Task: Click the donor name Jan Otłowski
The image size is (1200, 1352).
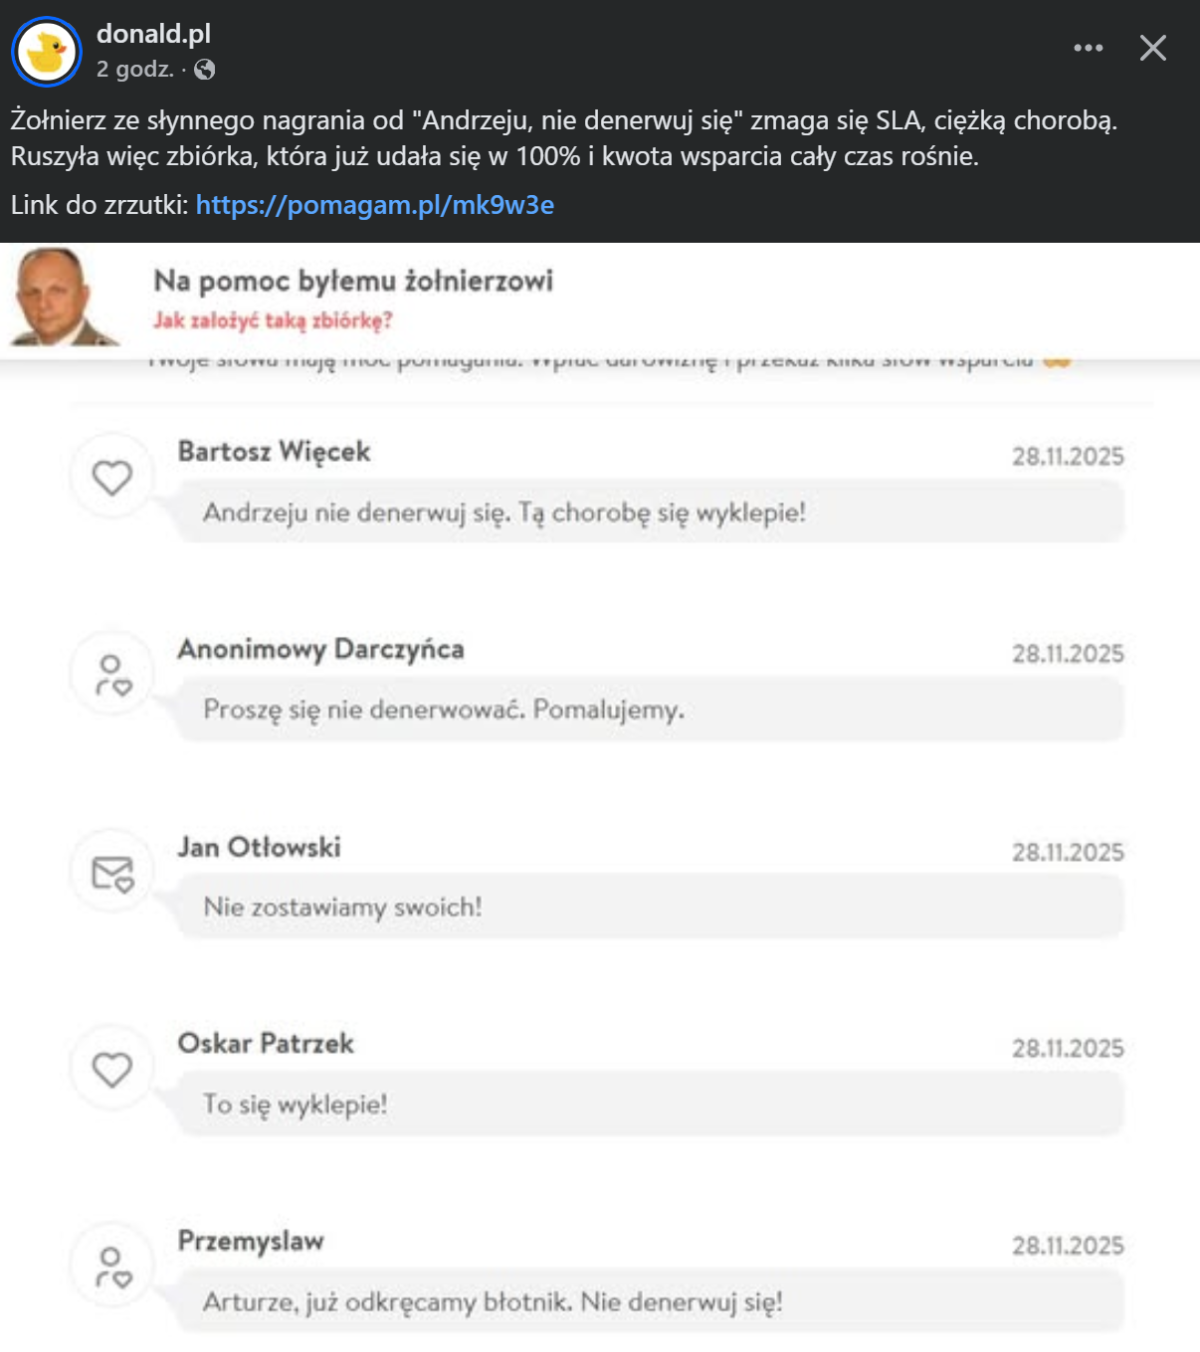Action: pyautogui.click(x=259, y=848)
